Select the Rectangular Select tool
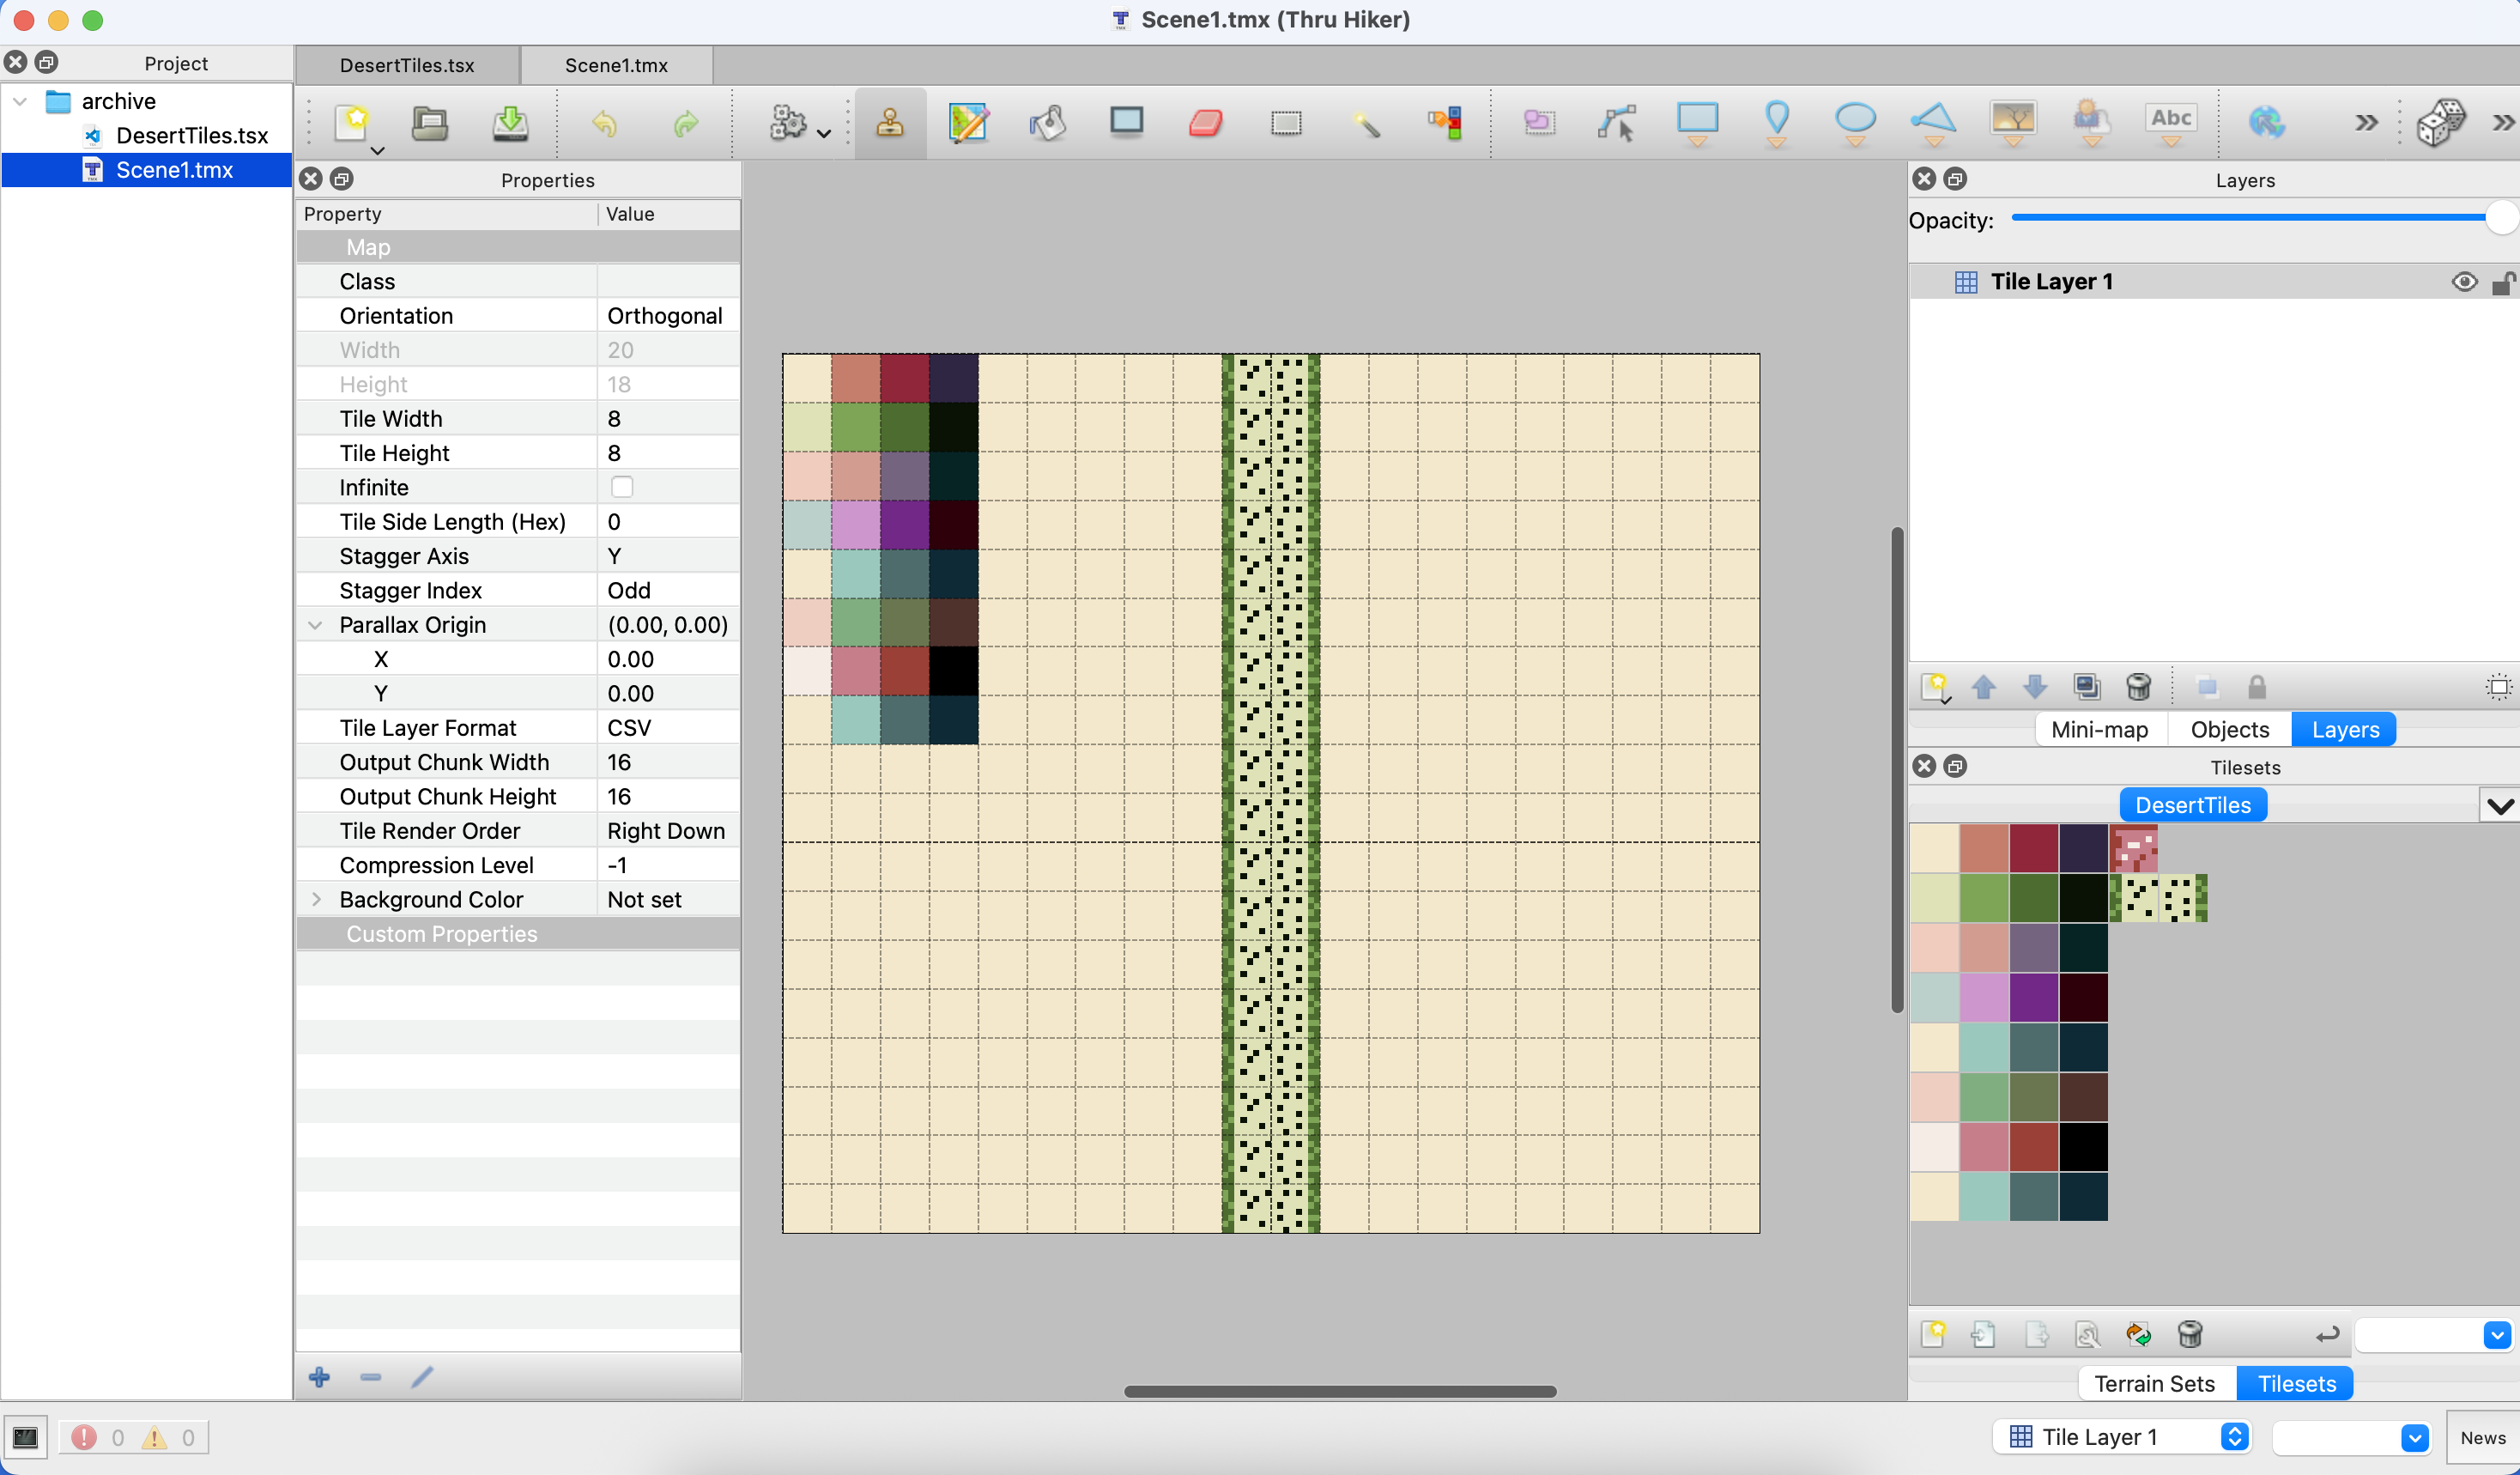Image resolution: width=2520 pixels, height=1475 pixels. 1286,122
